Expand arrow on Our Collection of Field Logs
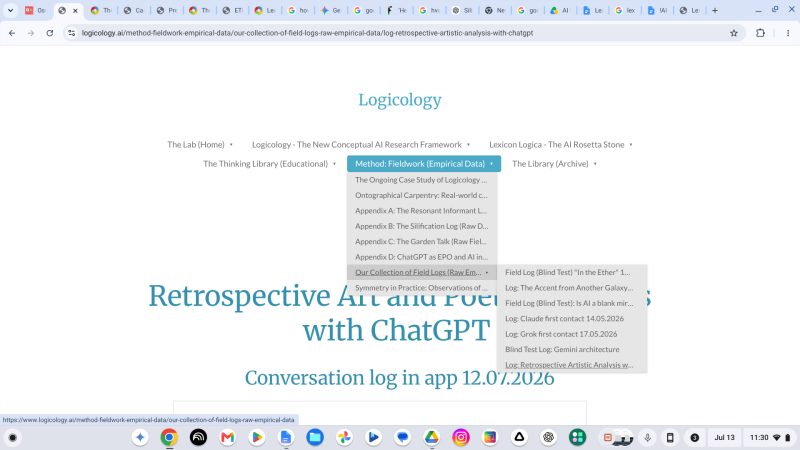 click(x=487, y=272)
